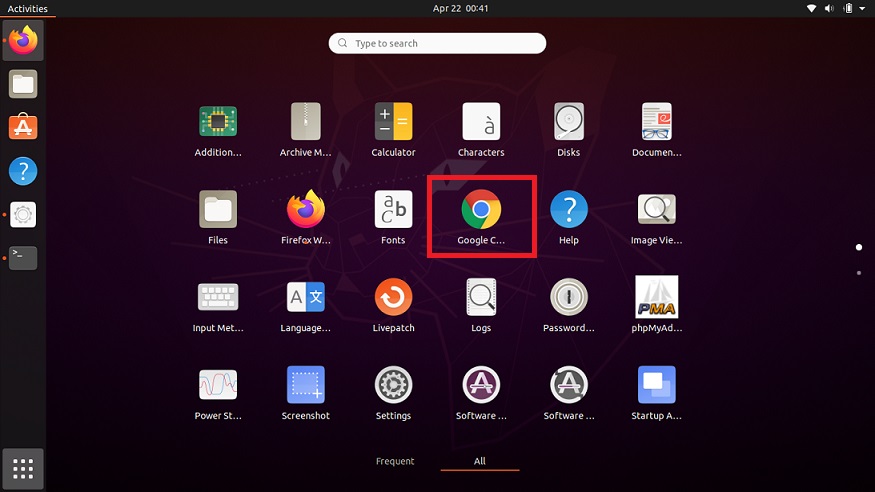Open Help app in the grid
The width and height of the screenshot is (875, 492).
pos(569,209)
